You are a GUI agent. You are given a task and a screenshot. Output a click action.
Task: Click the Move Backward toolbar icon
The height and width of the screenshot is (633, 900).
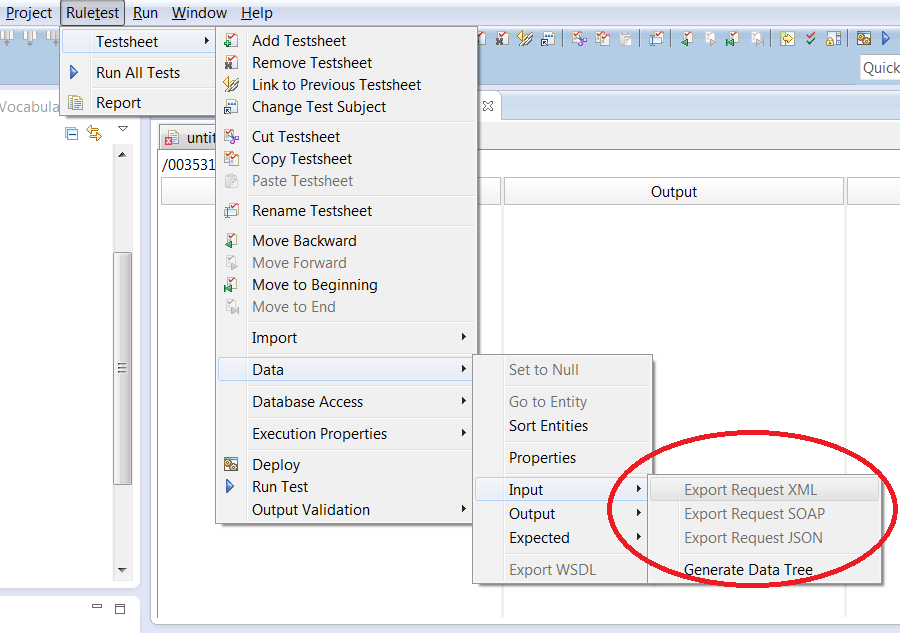pos(686,39)
